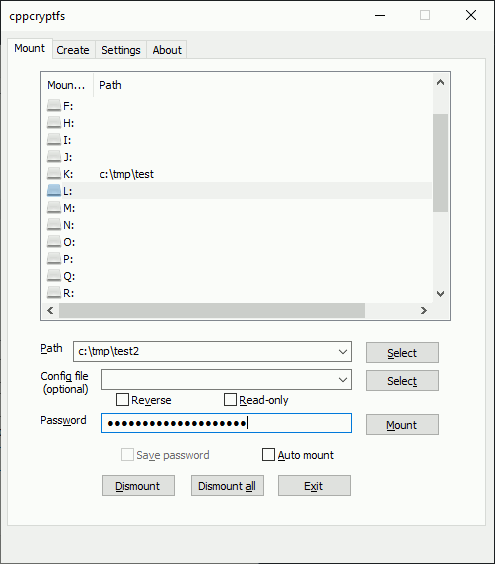Screen dimensions: 495x564
Task: Click the scroll down arrow in drive list
Action: (440, 294)
